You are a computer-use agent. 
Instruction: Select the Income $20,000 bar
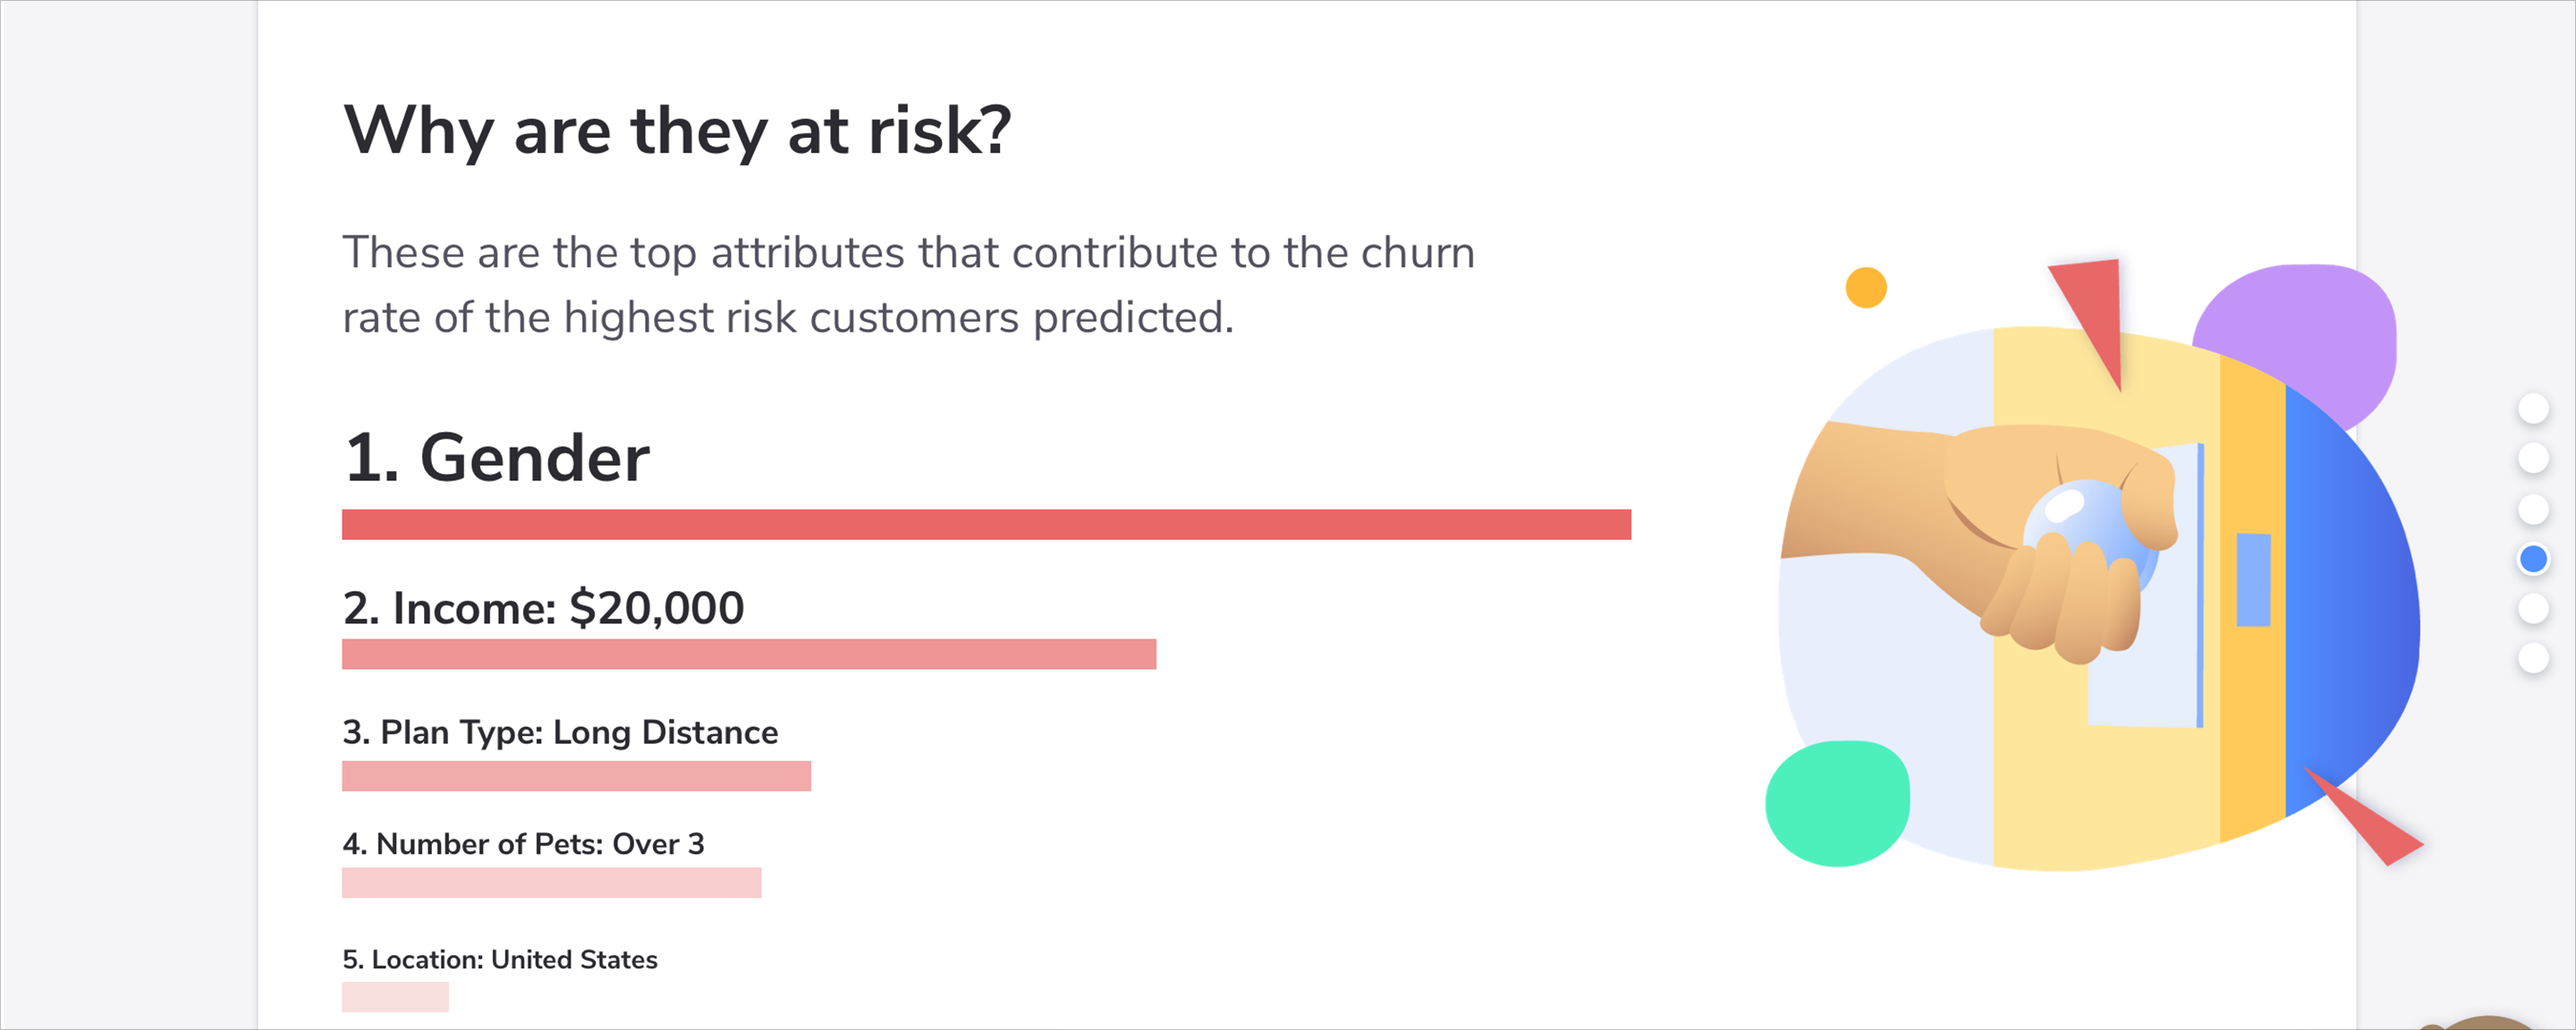[x=749, y=654]
